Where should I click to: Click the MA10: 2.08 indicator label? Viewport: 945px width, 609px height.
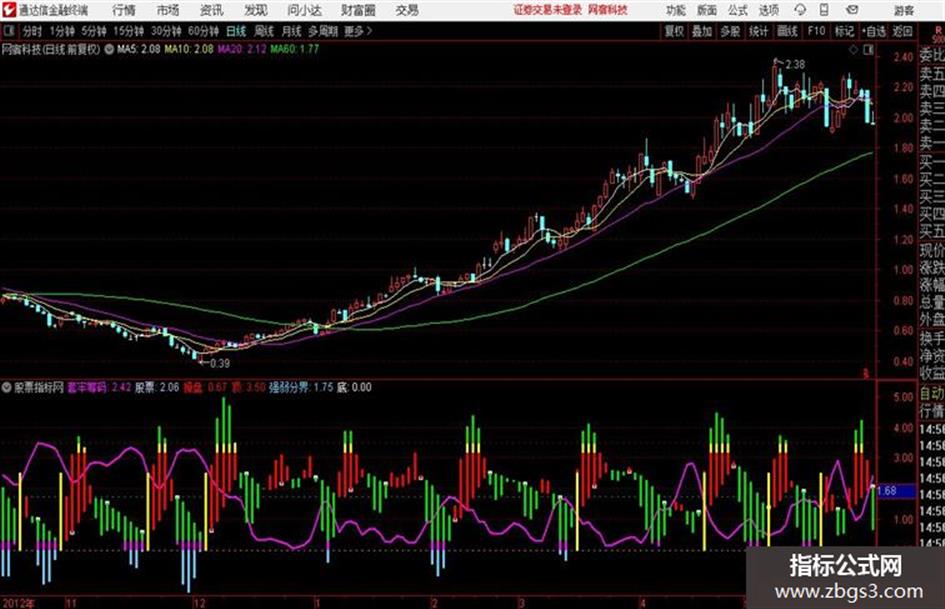click(189, 49)
